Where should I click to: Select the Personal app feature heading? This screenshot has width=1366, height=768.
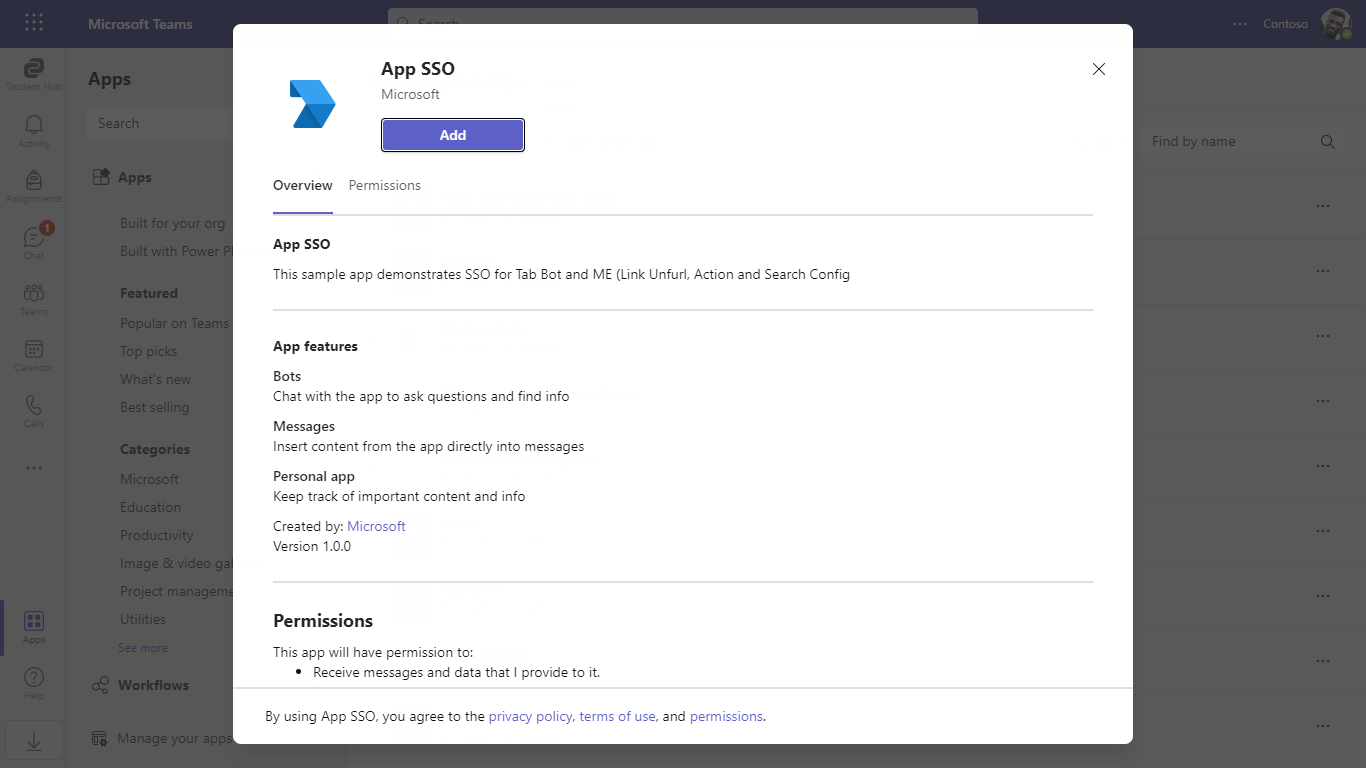[x=314, y=476]
